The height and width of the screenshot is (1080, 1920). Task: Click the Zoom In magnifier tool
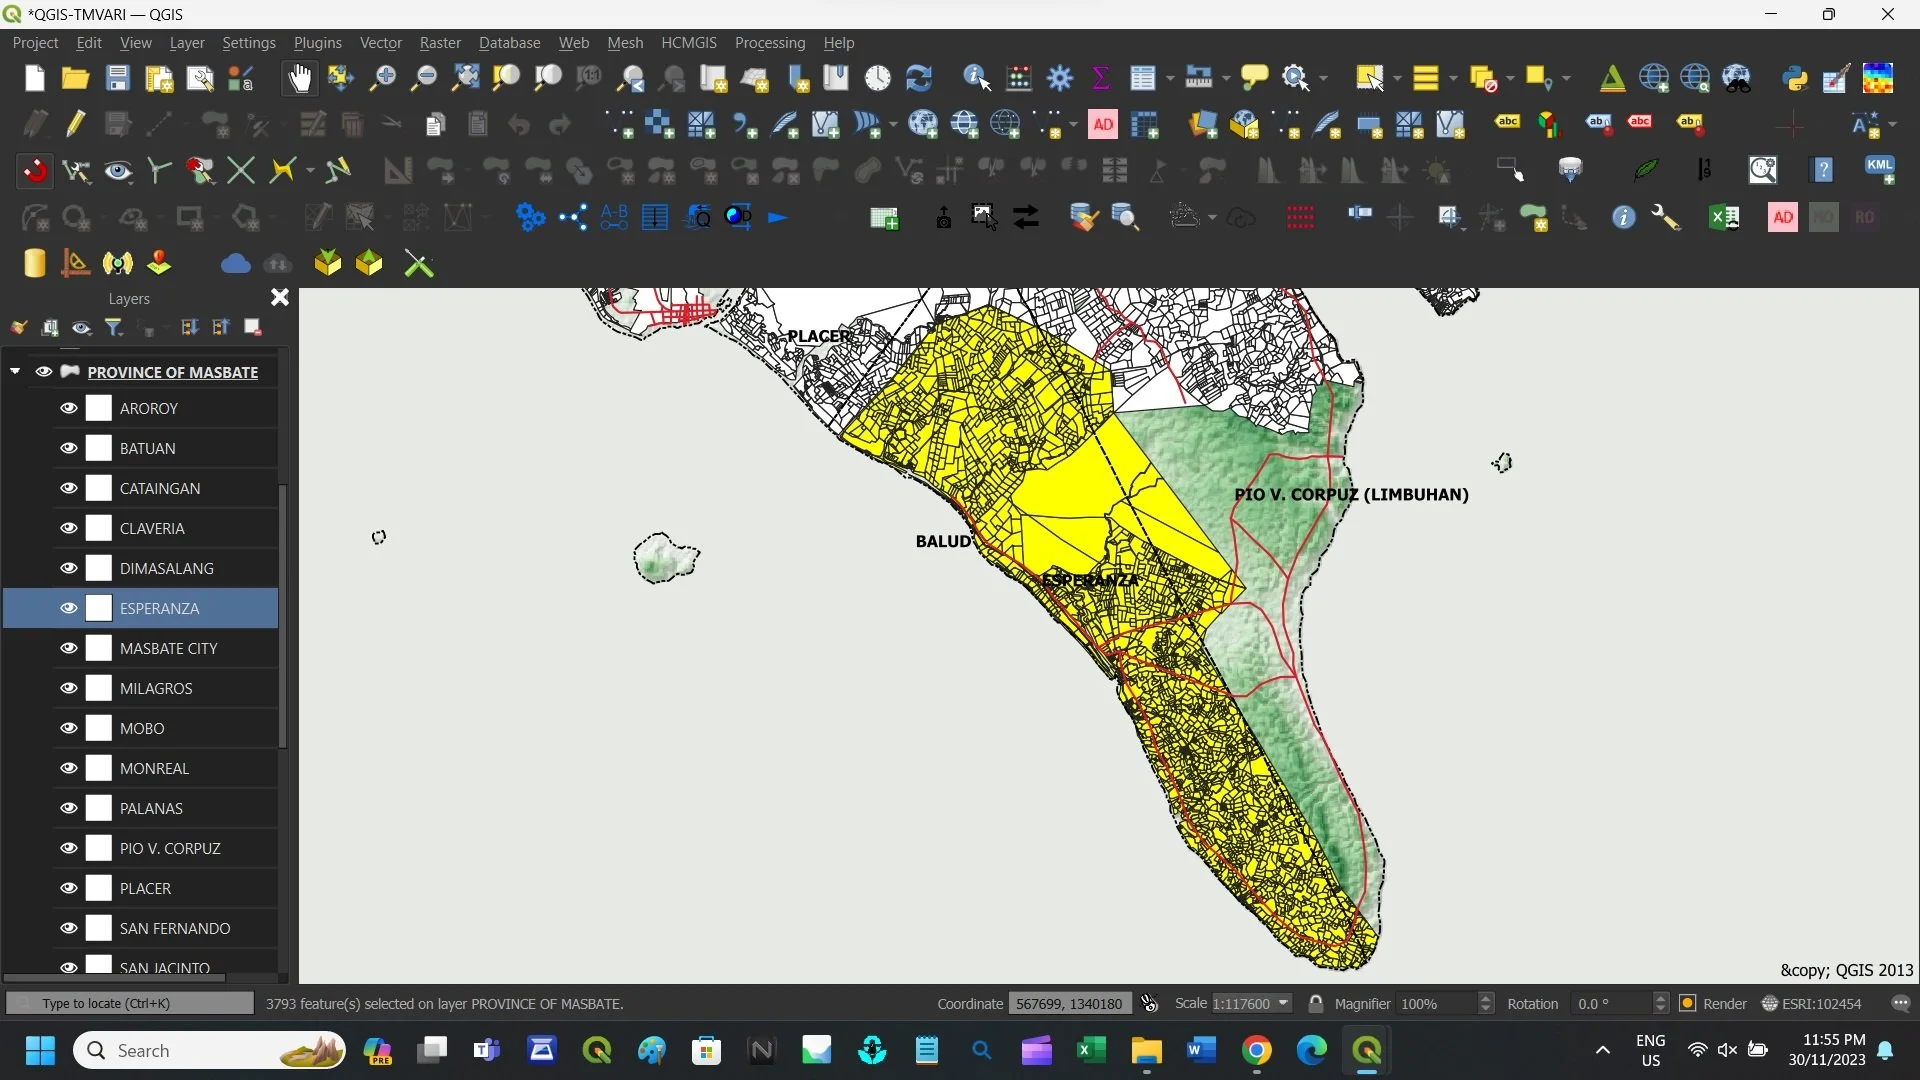pyautogui.click(x=382, y=78)
